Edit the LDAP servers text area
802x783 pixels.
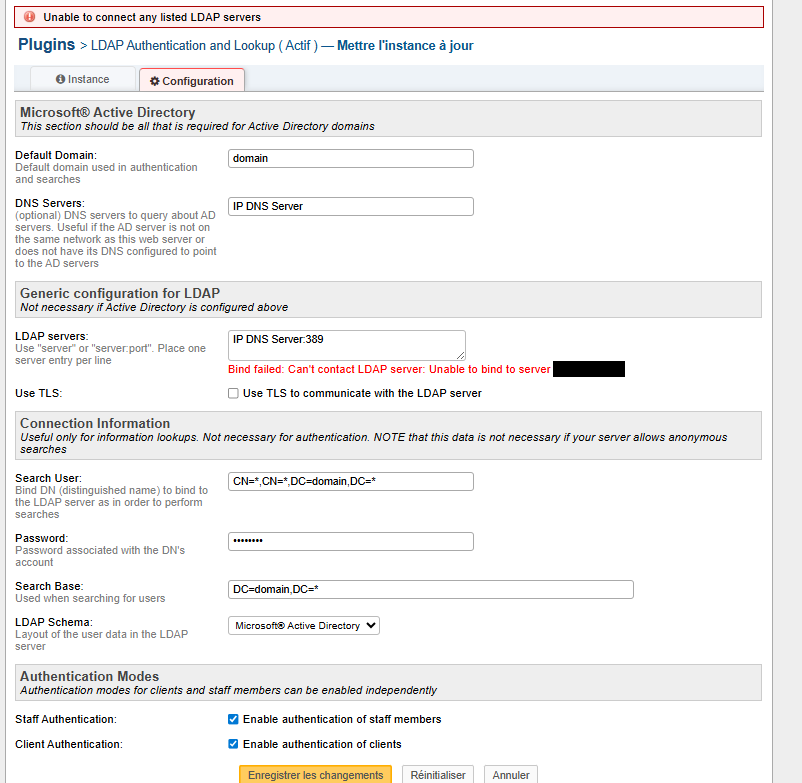click(x=346, y=345)
